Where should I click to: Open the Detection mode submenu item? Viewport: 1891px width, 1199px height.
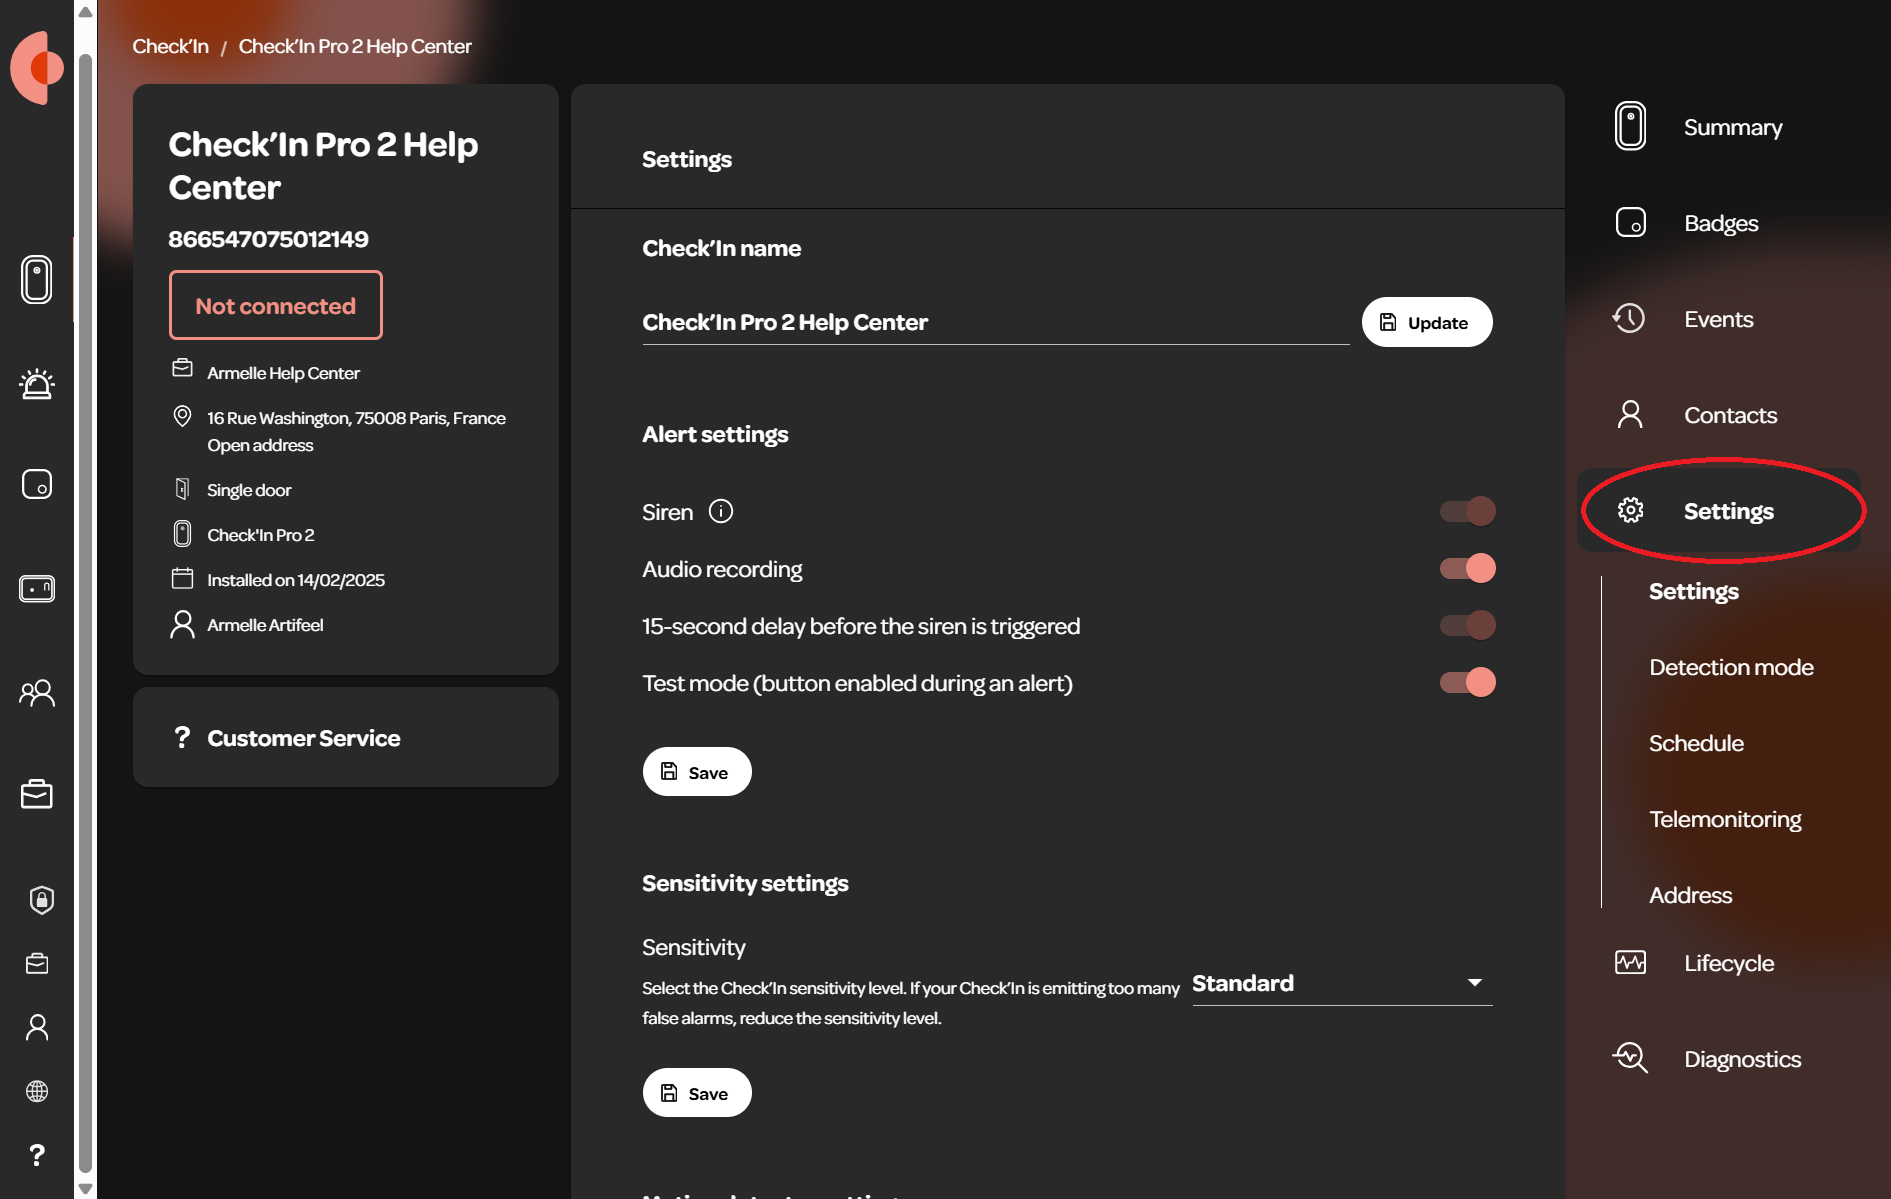[x=1731, y=667]
